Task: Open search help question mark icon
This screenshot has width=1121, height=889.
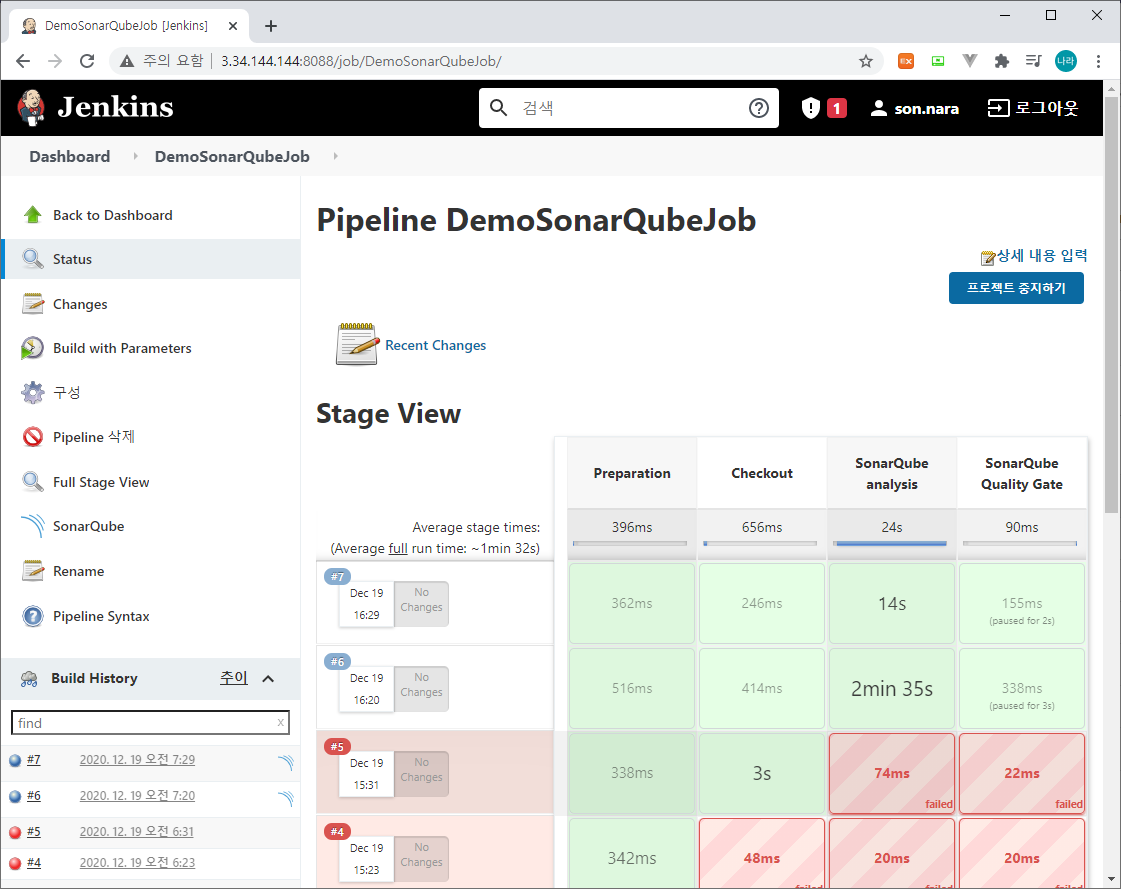Action: point(759,108)
